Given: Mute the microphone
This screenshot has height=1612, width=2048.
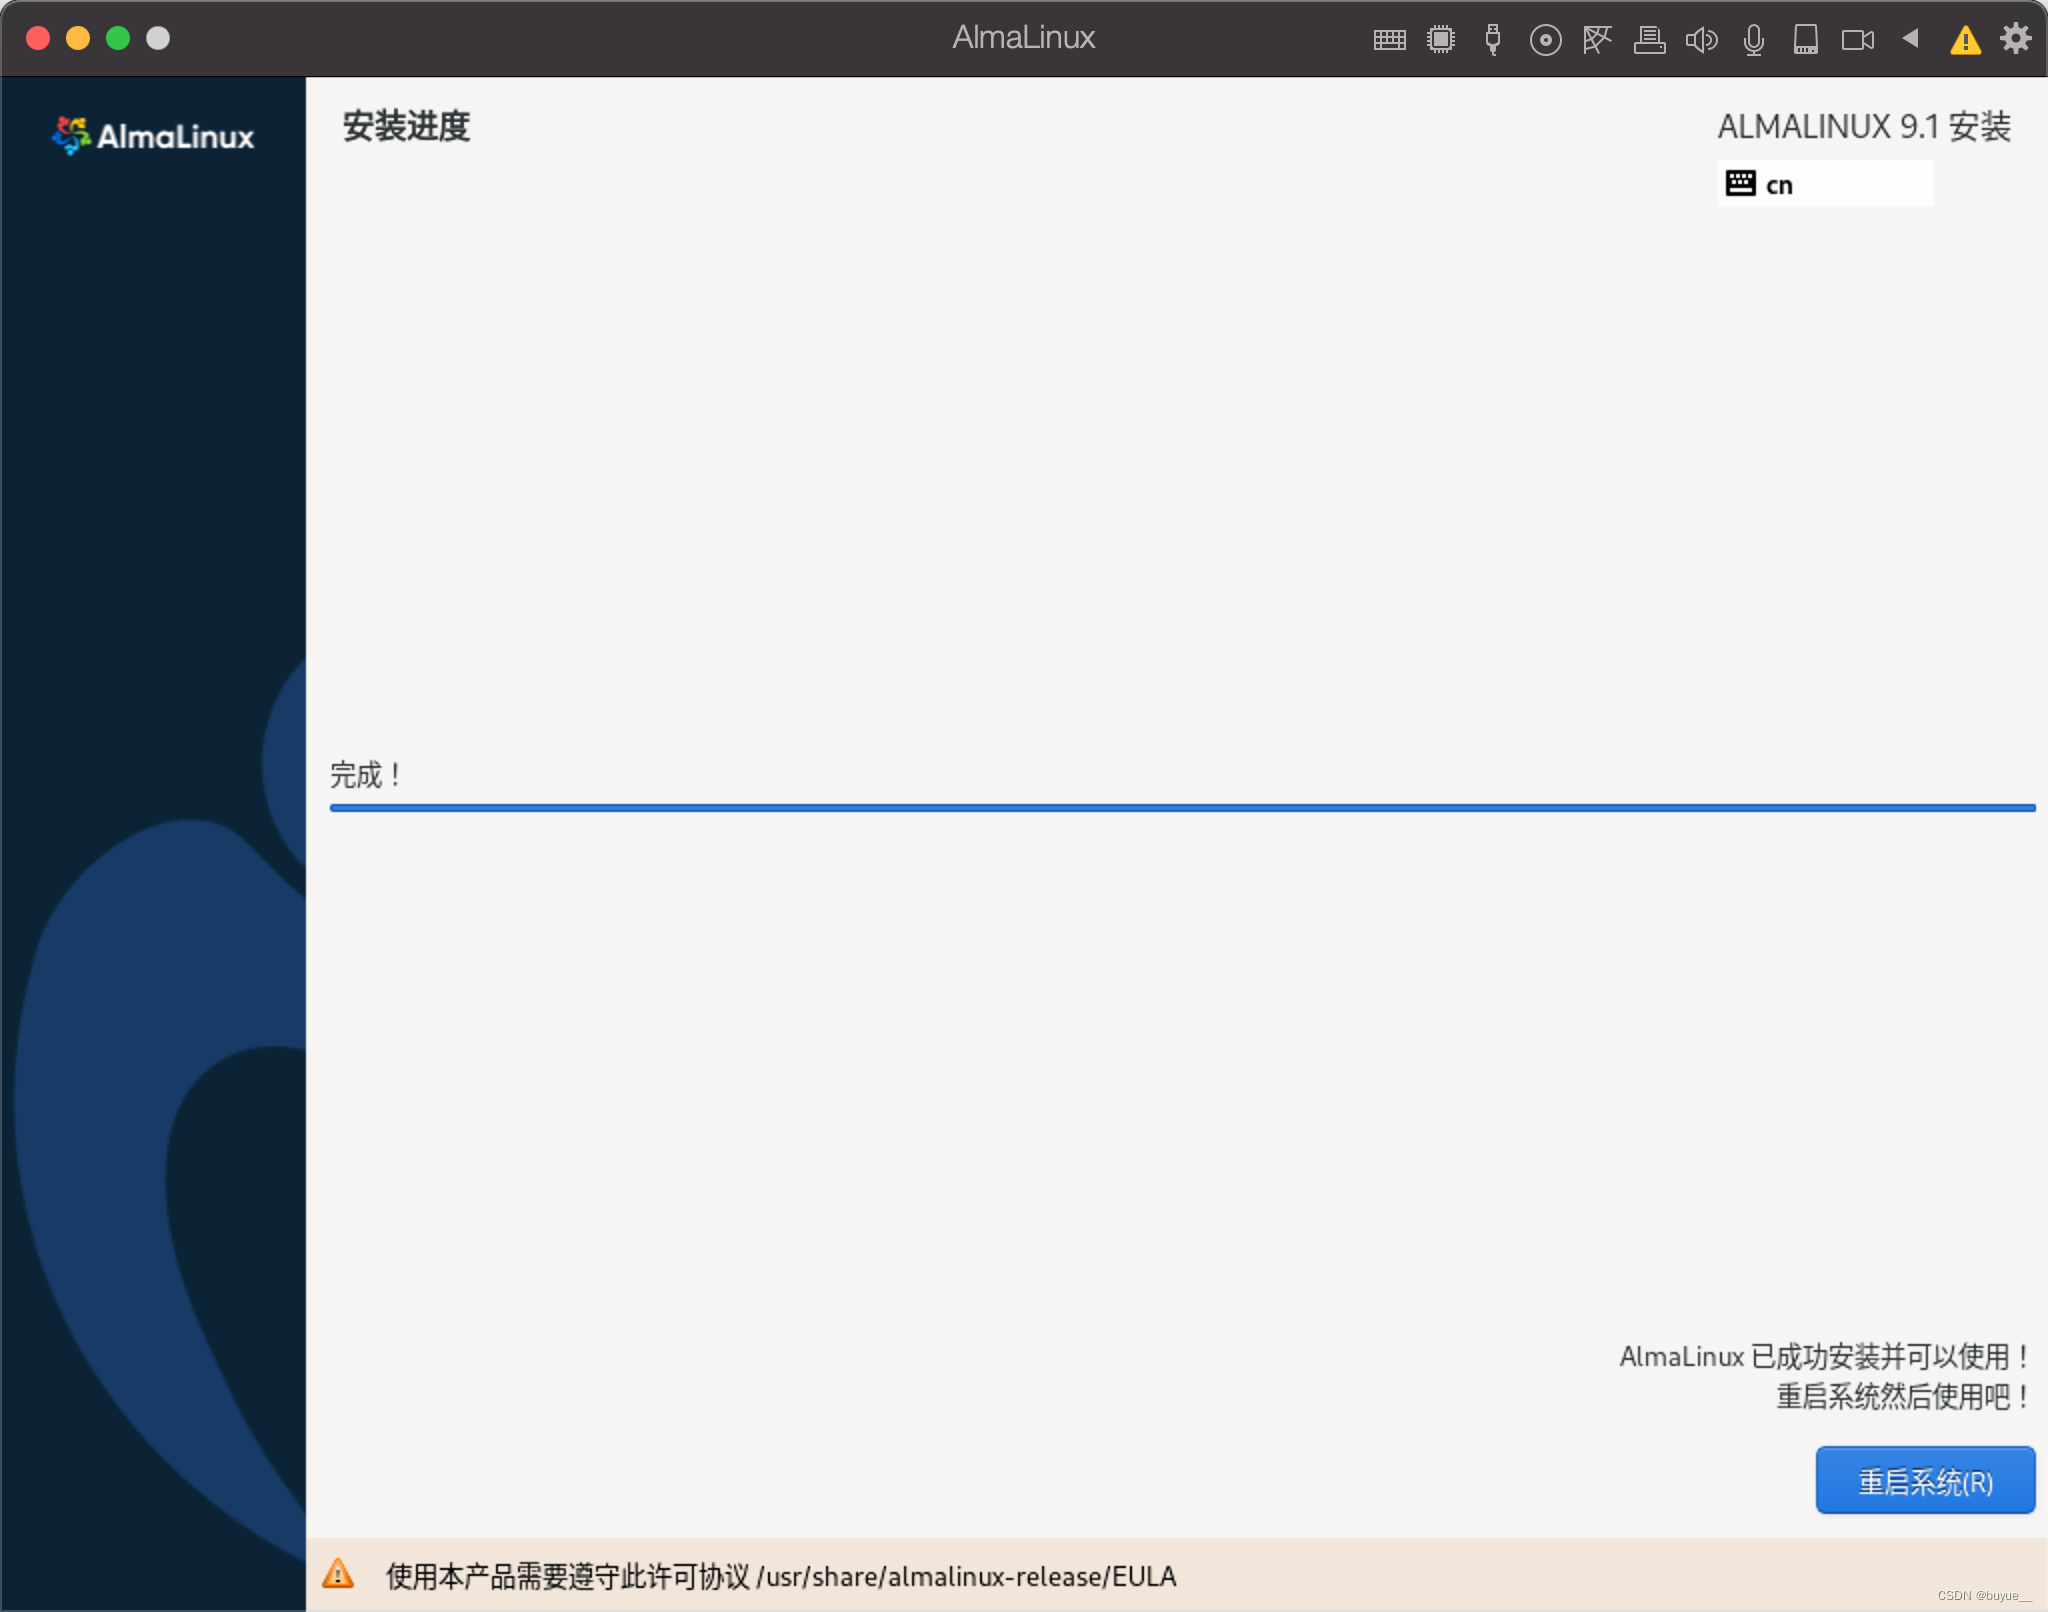Looking at the screenshot, I should pos(1753,38).
